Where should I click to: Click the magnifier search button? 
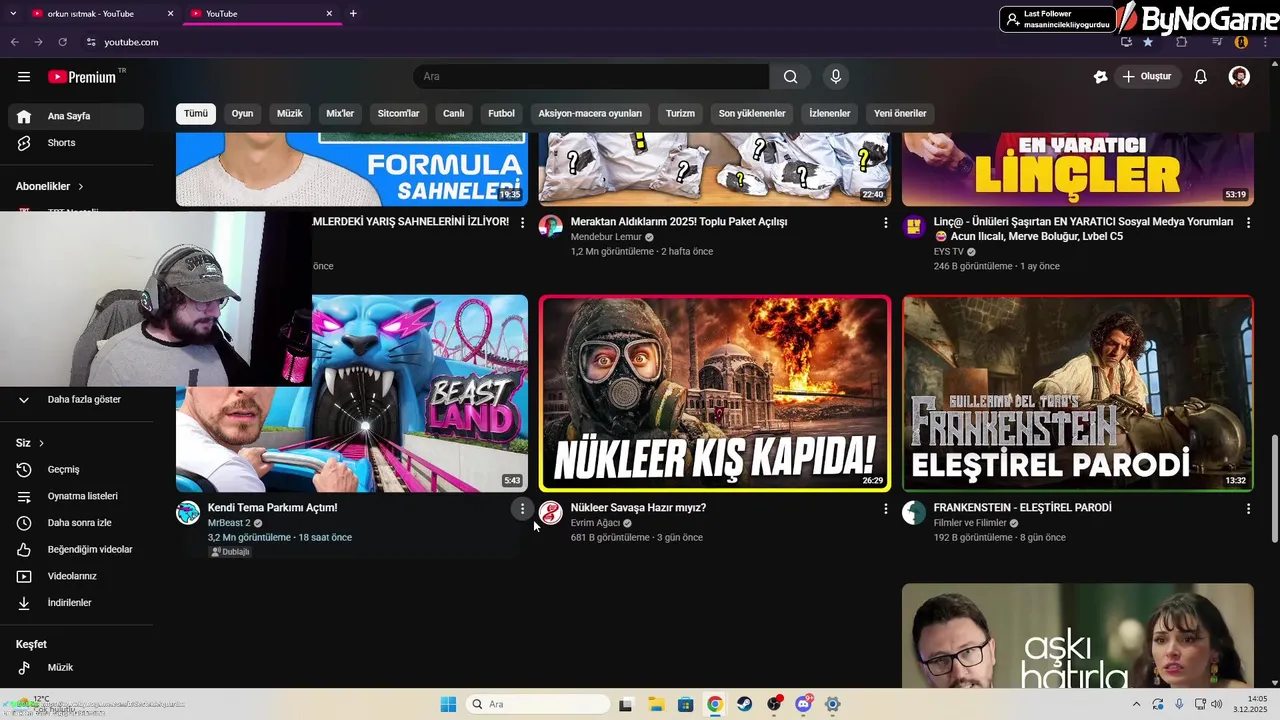[x=790, y=77]
